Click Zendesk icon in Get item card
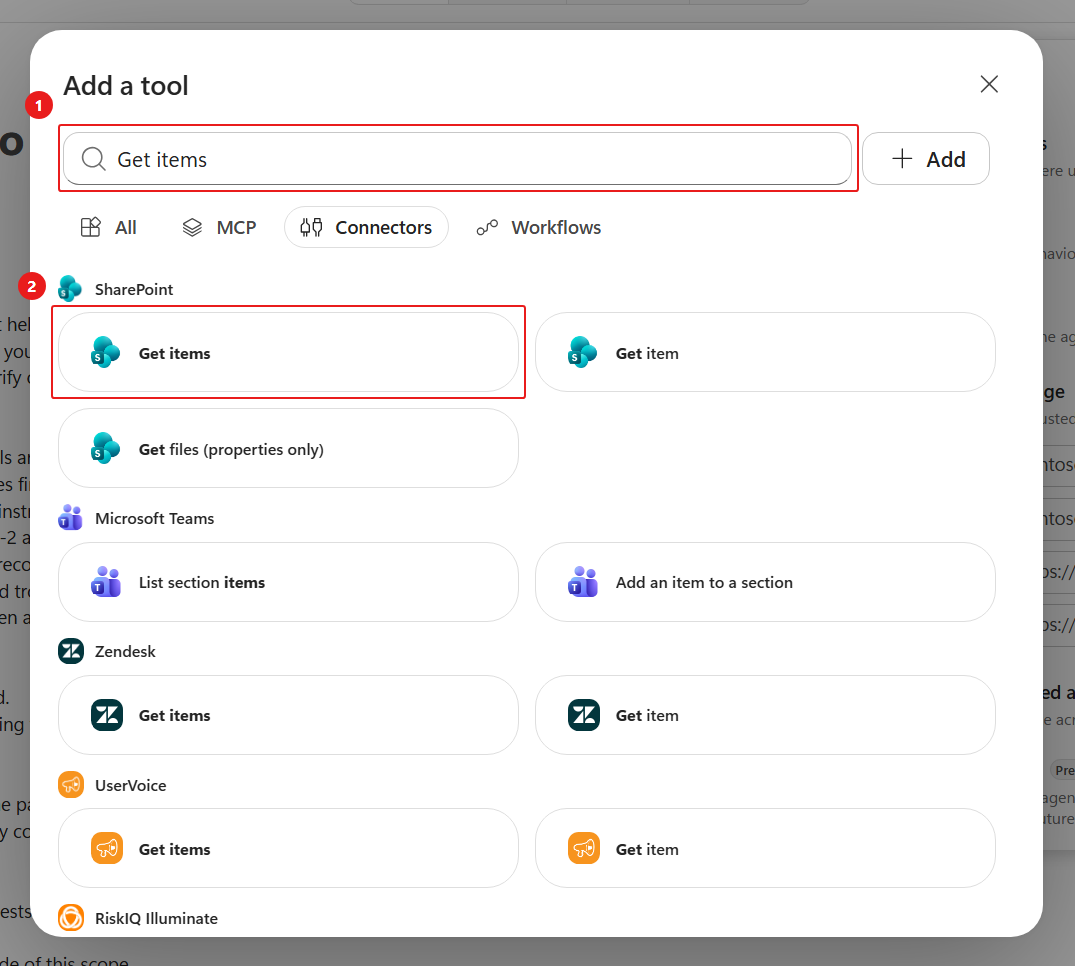Image resolution: width=1075 pixels, height=966 pixels. point(584,715)
